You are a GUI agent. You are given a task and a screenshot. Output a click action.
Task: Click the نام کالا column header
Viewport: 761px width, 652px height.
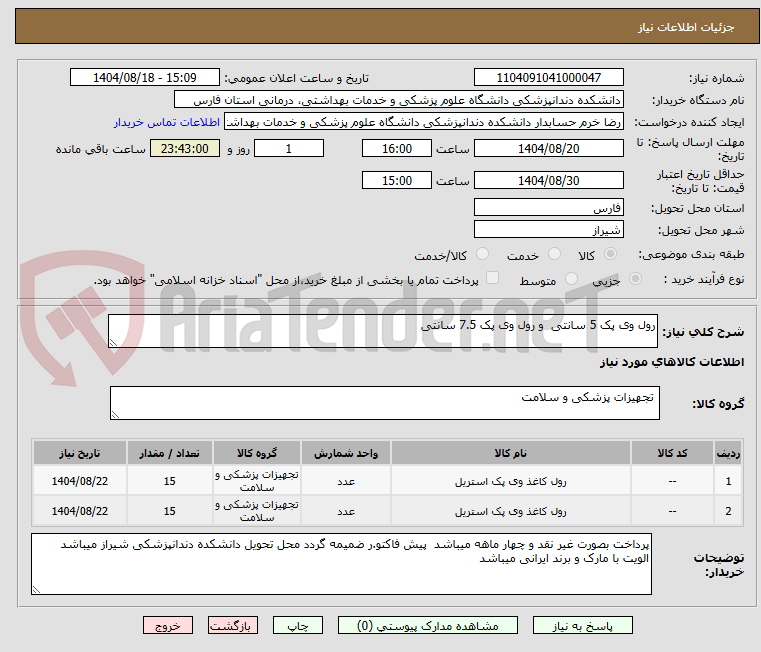tap(511, 453)
